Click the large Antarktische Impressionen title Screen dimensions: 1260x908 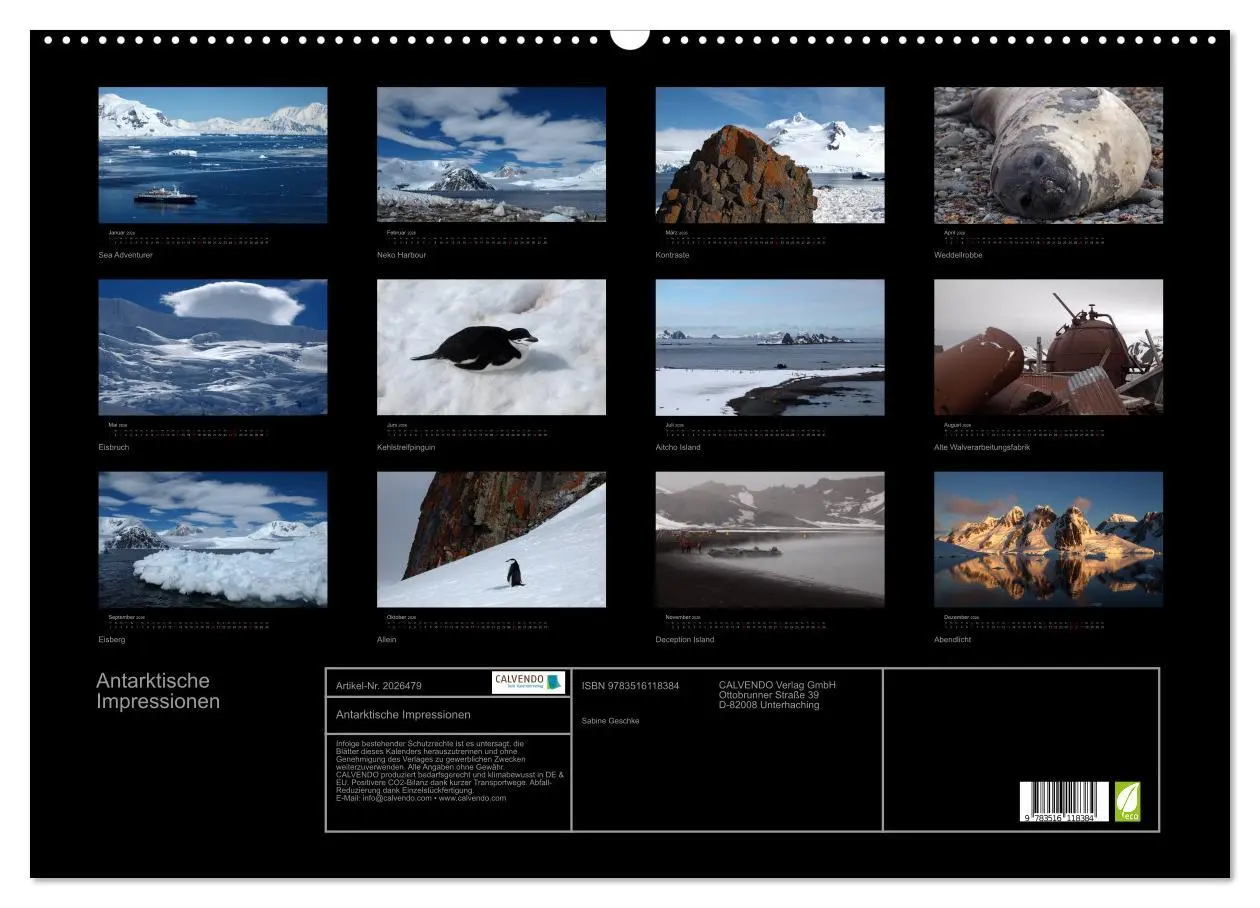(x=158, y=691)
